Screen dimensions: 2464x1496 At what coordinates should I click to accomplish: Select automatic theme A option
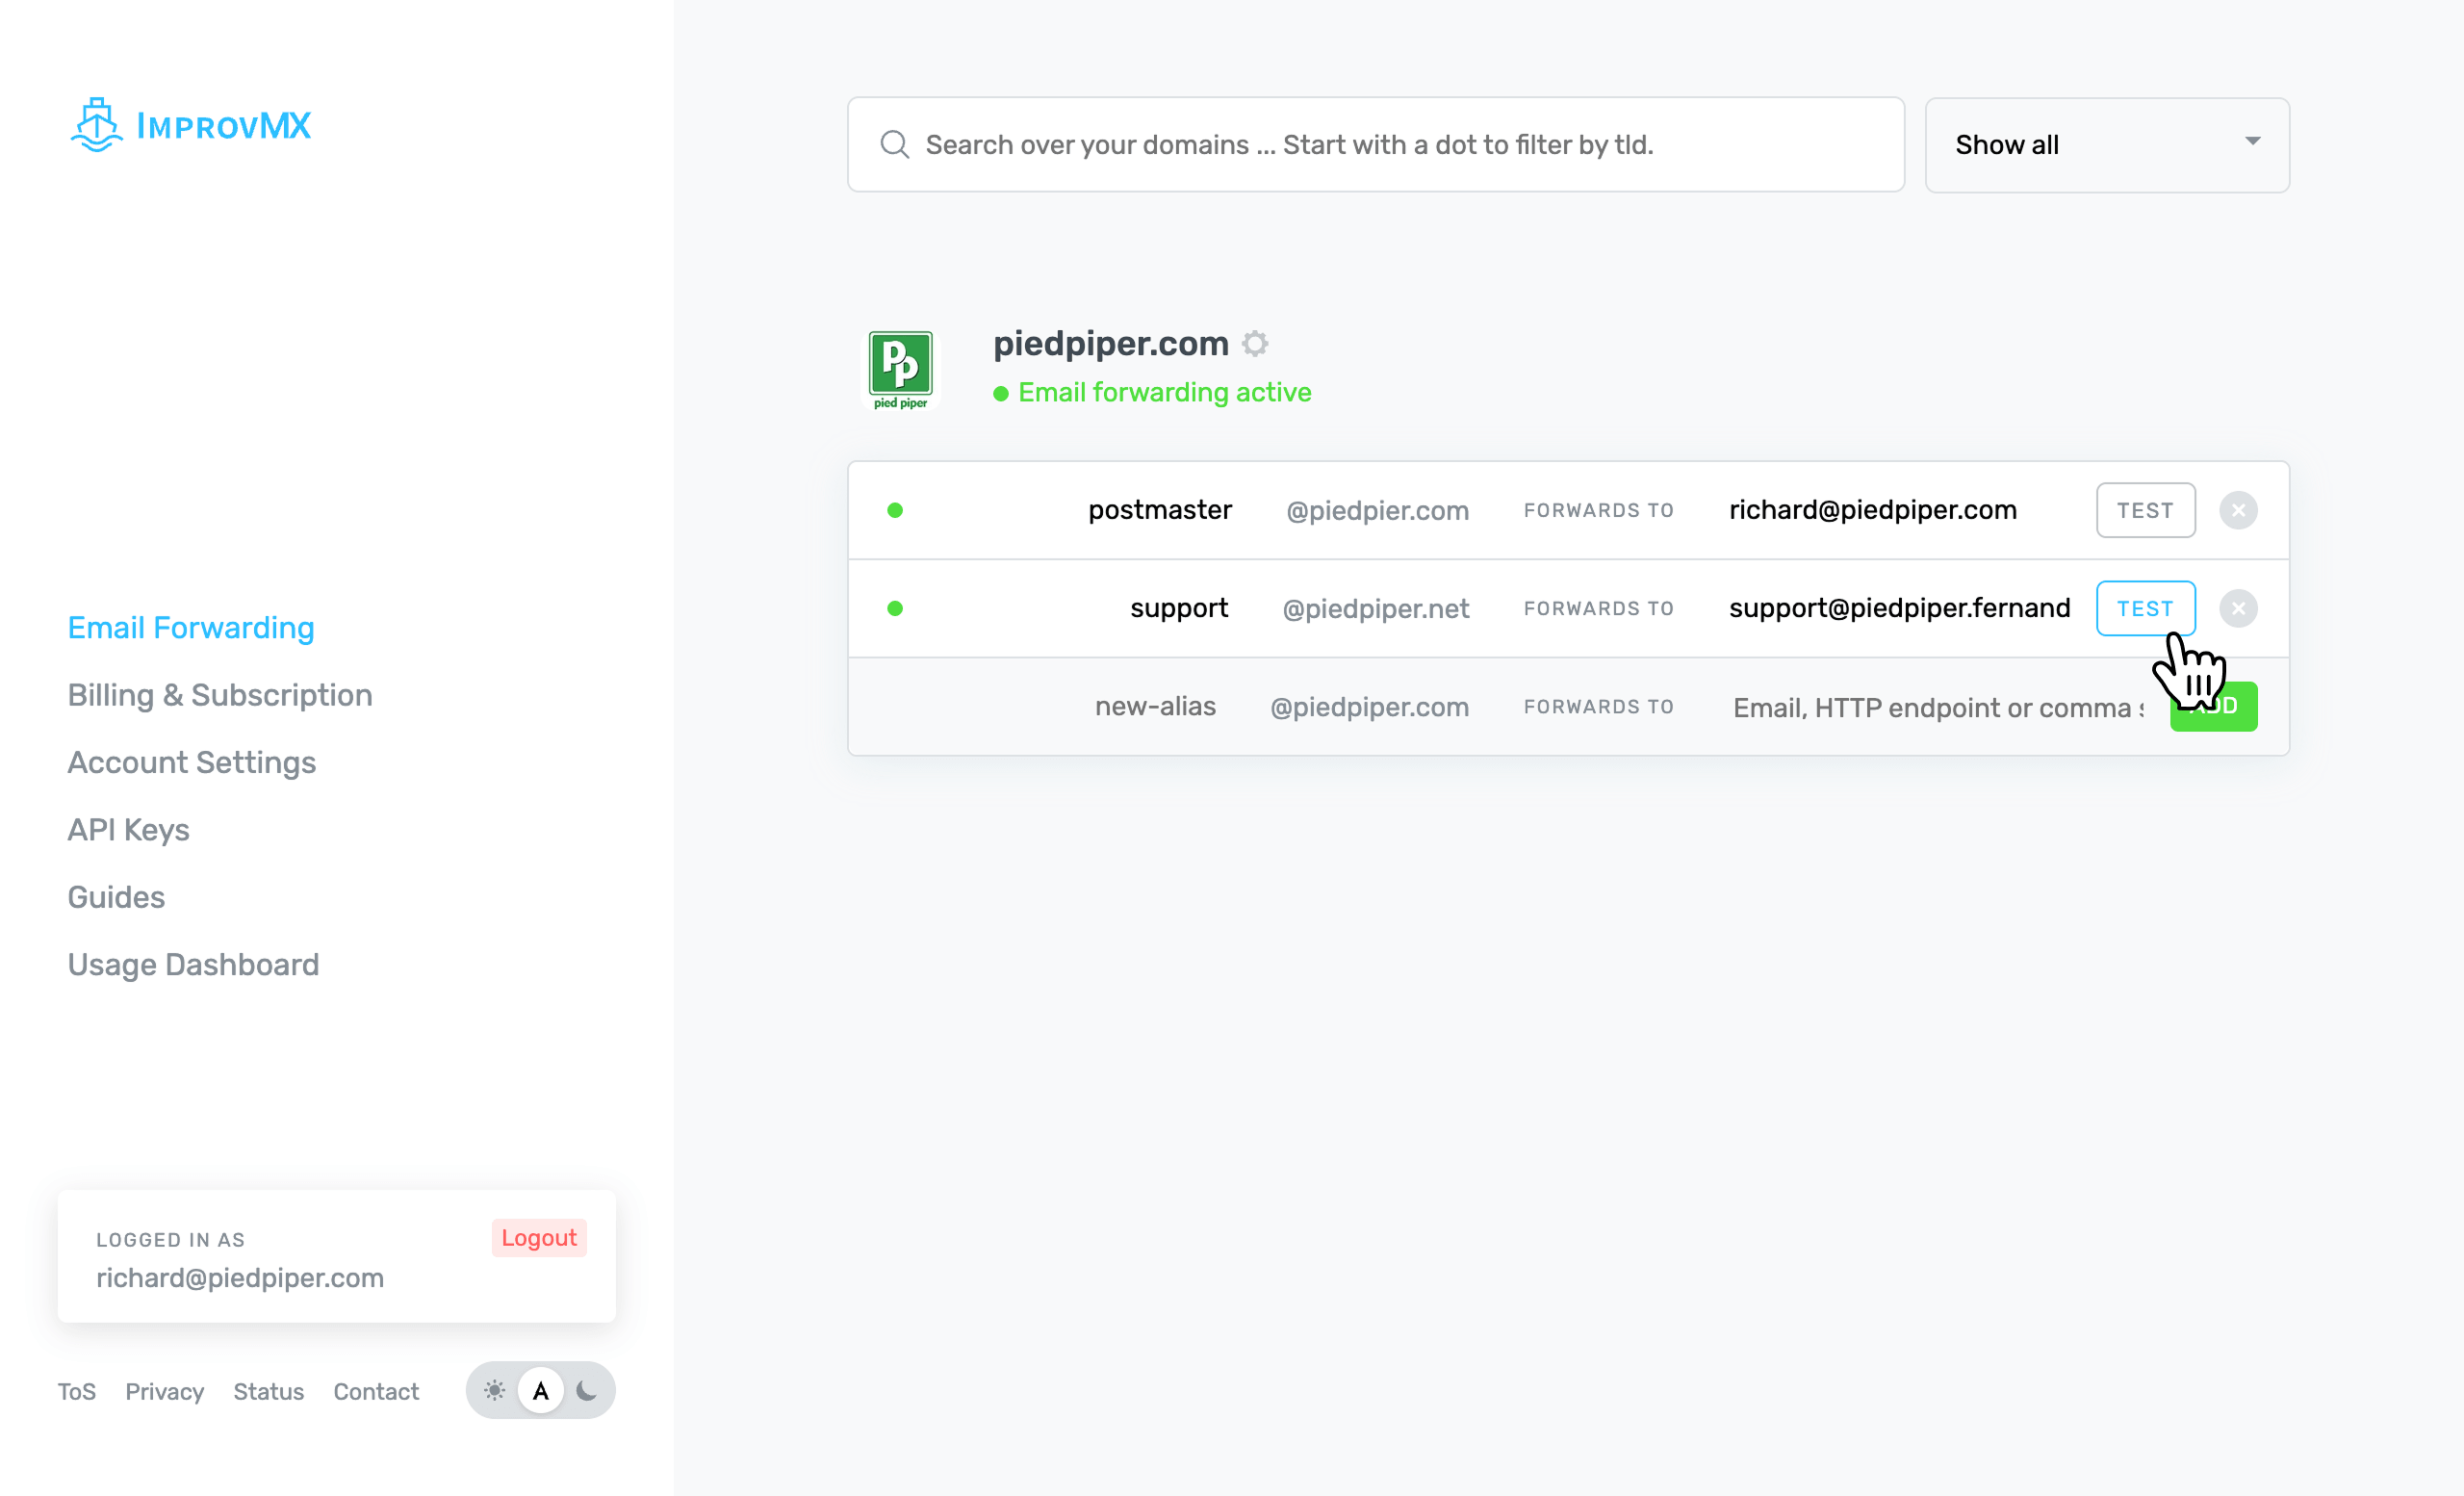tap(540, 1390)
